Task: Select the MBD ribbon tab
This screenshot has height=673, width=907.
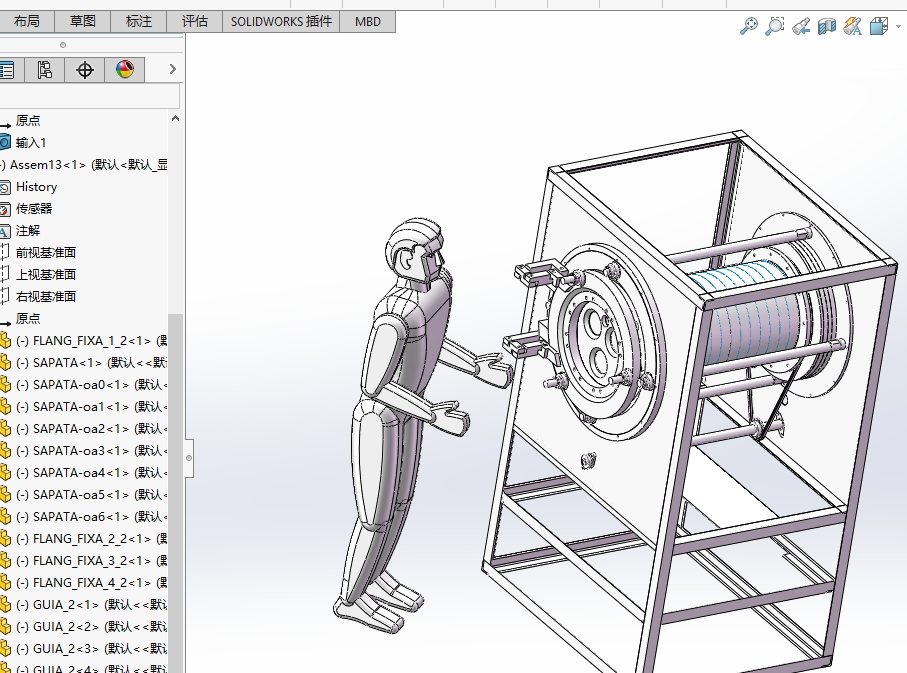Action: [367, 21]
